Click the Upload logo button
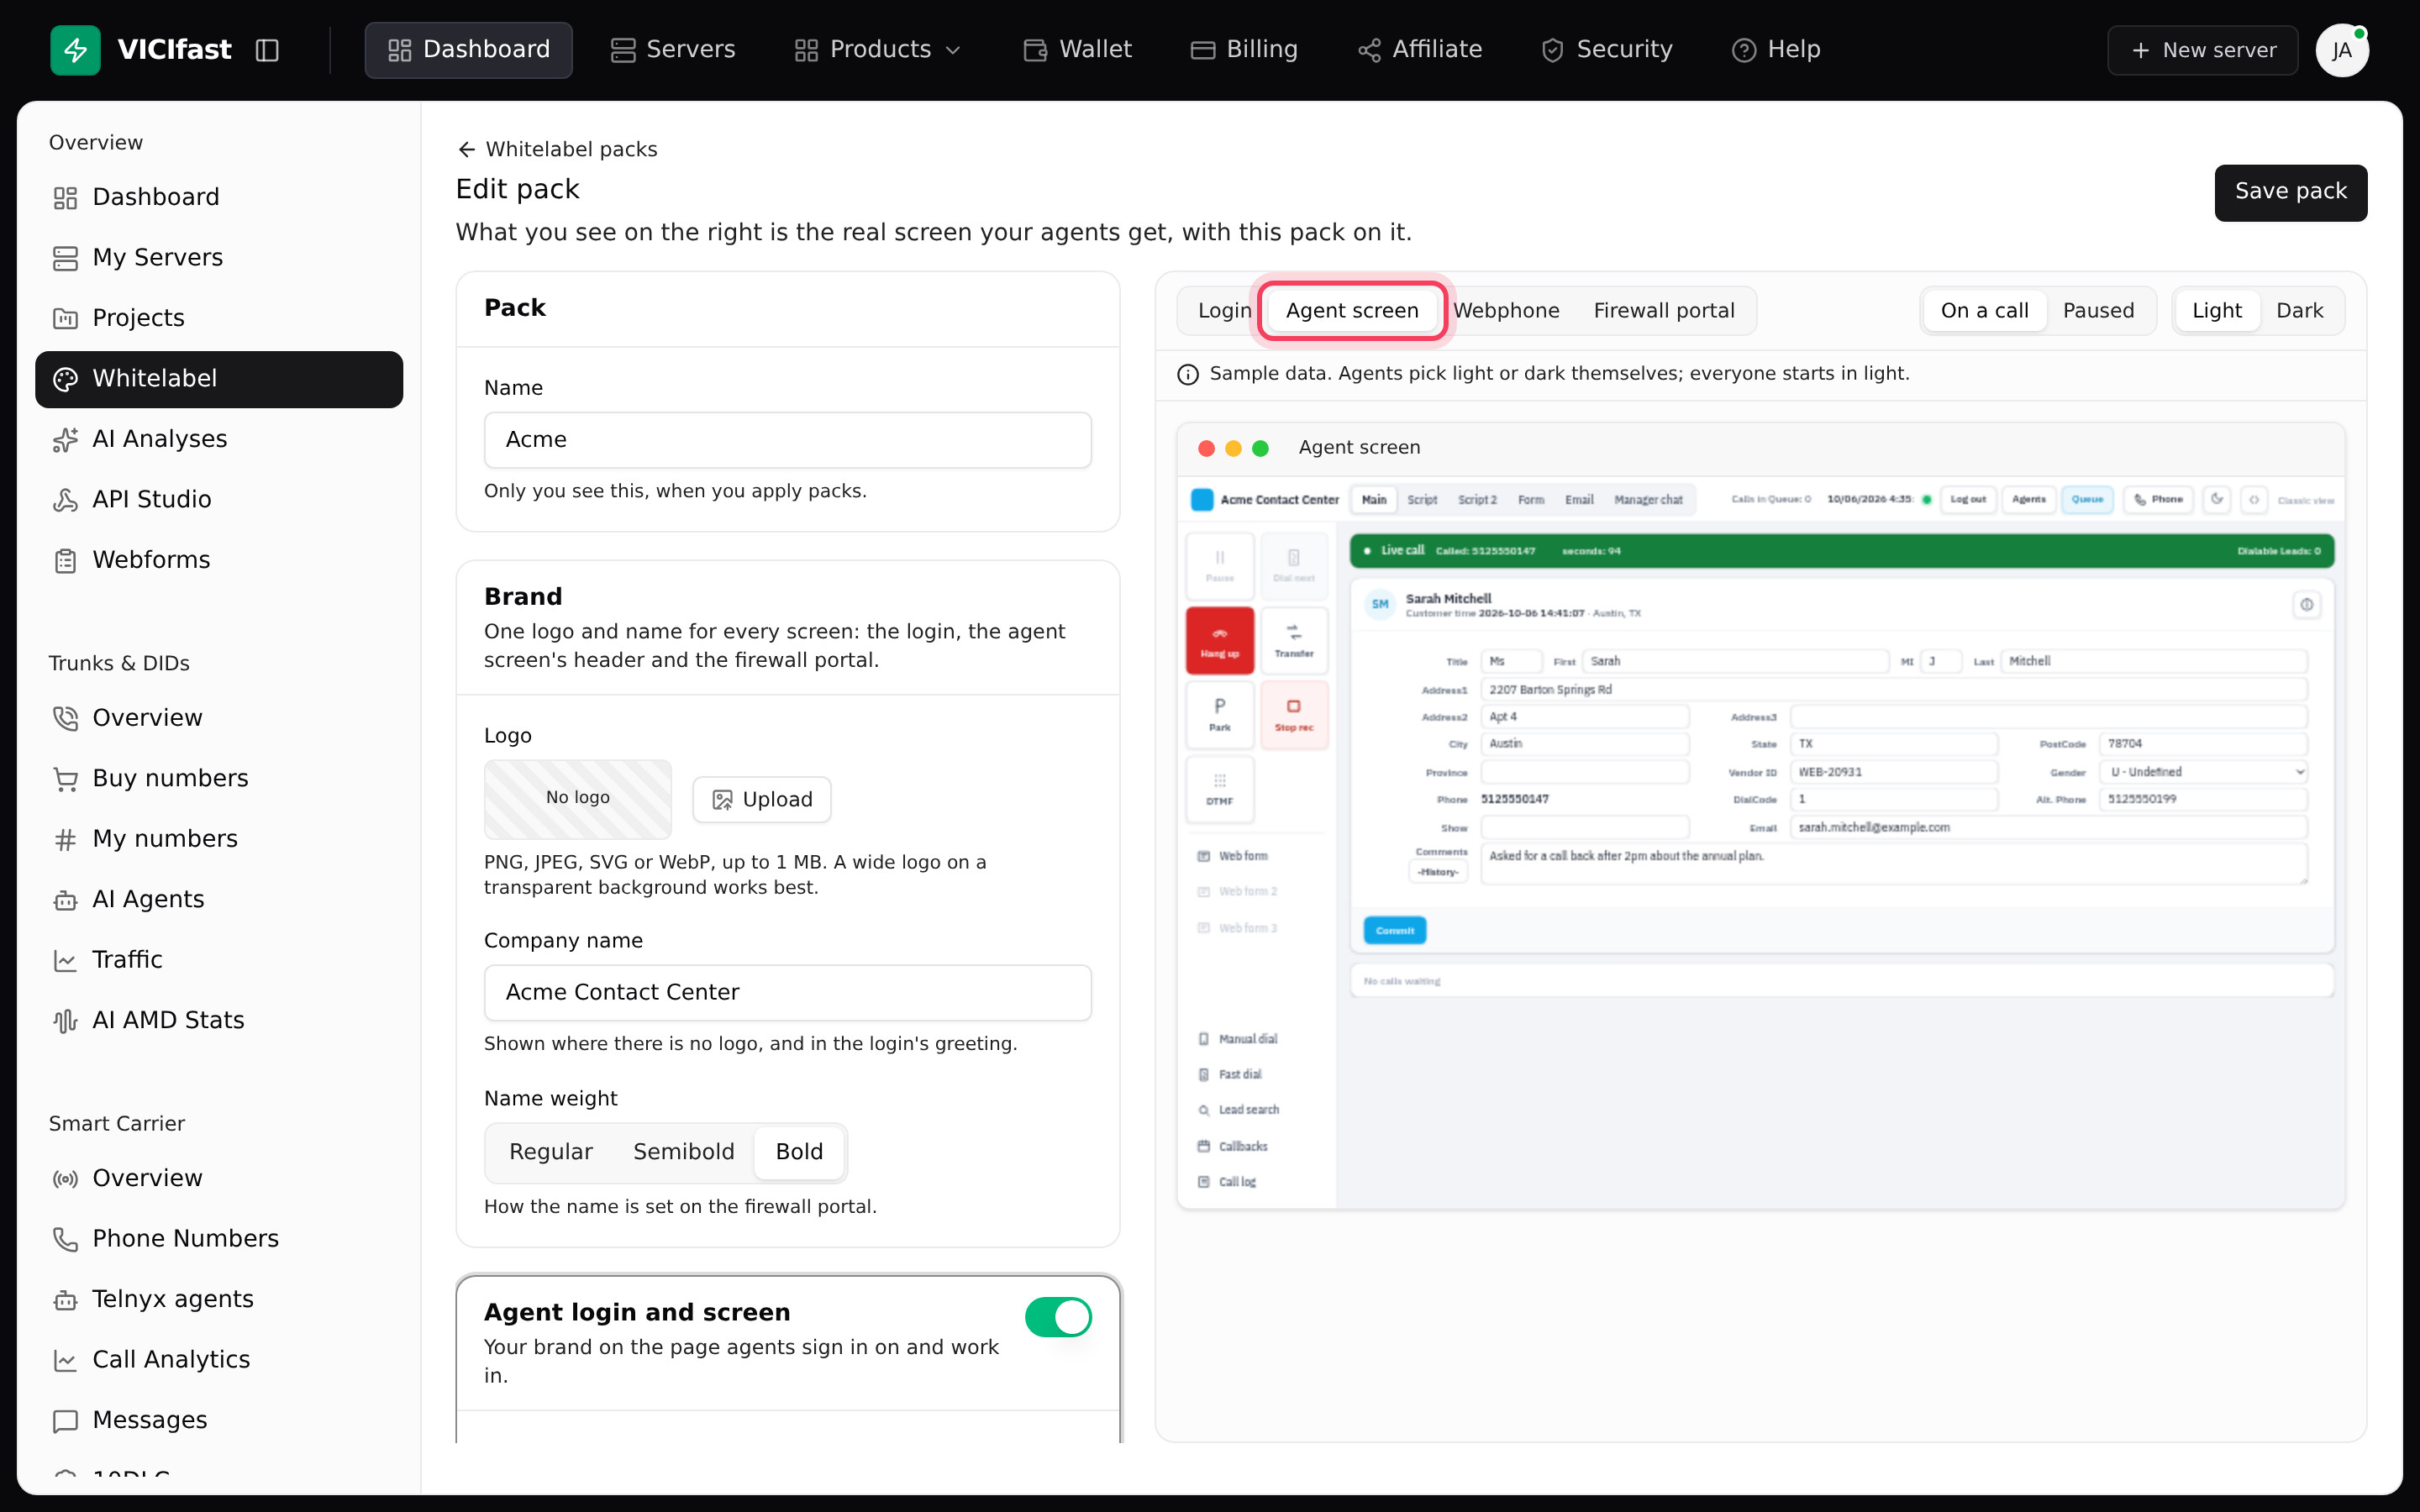The width and height of the screenshot is (2420, 1512). (x=762, y=800)
